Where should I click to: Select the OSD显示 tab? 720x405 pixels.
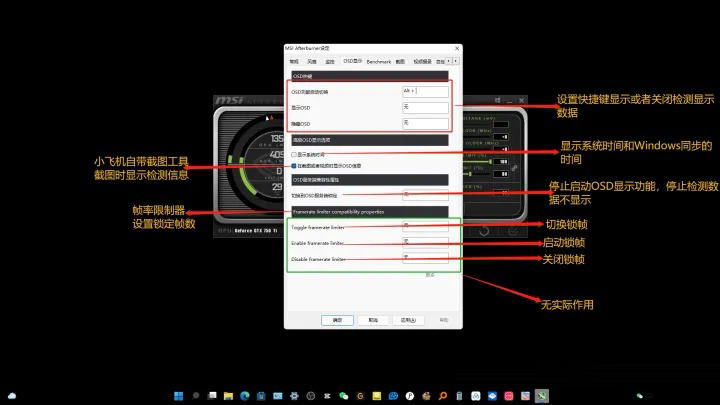[353, 61]
